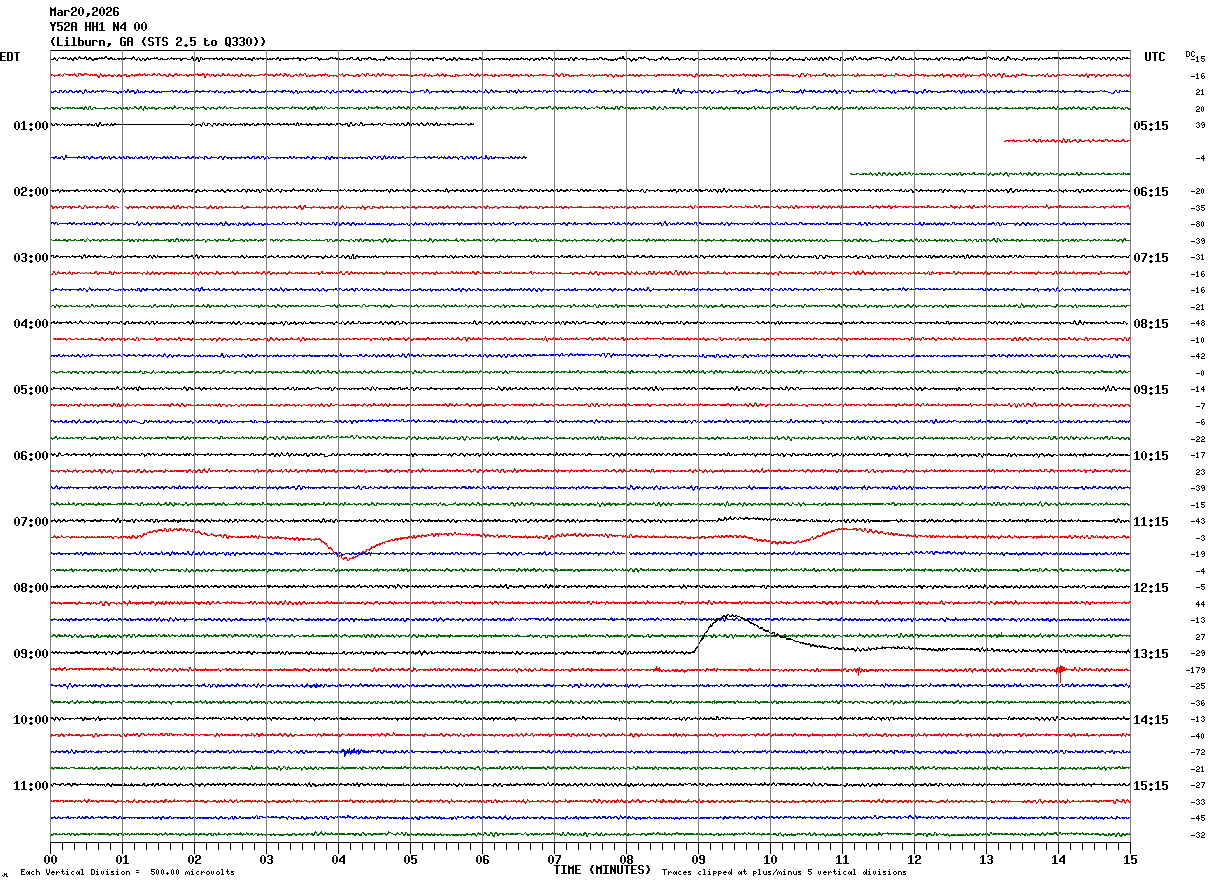Viewport: 1210px width, 886px height.
Task: Click the 11:15 UTC row label
Action: pos(1150,522)
